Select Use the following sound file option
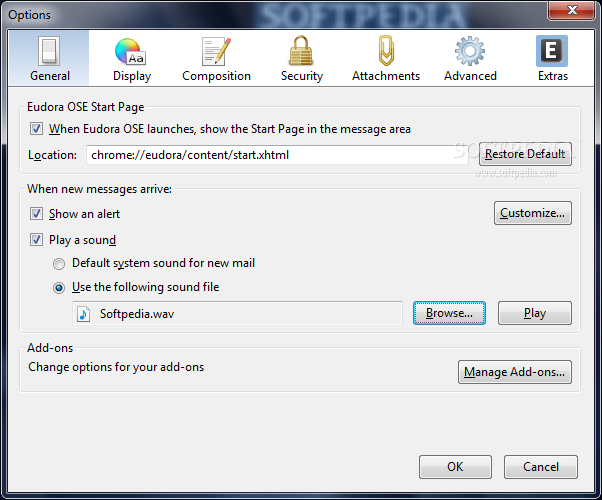The height and width of the screenshot is (500, 602). tap(59, 288)
